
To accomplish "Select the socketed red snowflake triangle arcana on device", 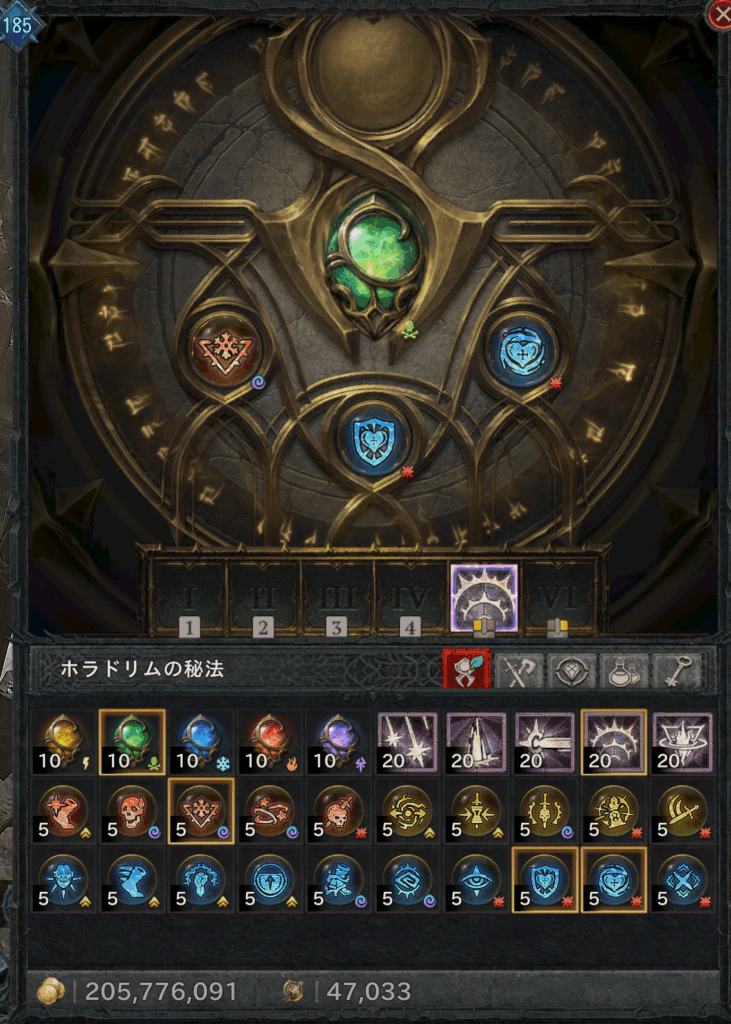I will [x=225, y=350].
